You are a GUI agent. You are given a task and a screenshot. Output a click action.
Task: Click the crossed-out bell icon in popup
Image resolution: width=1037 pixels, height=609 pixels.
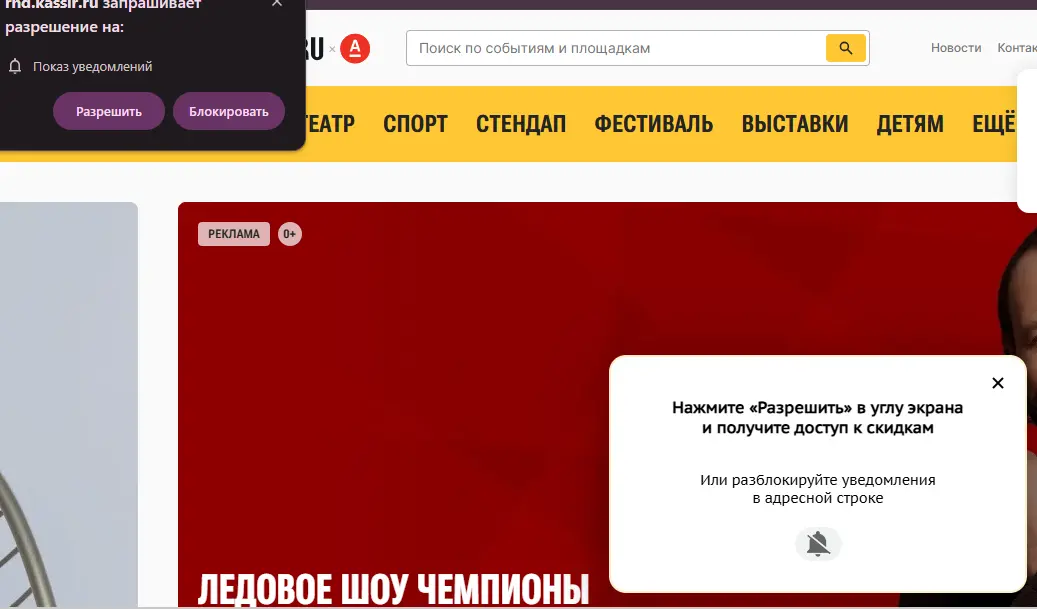pos(818,544)
